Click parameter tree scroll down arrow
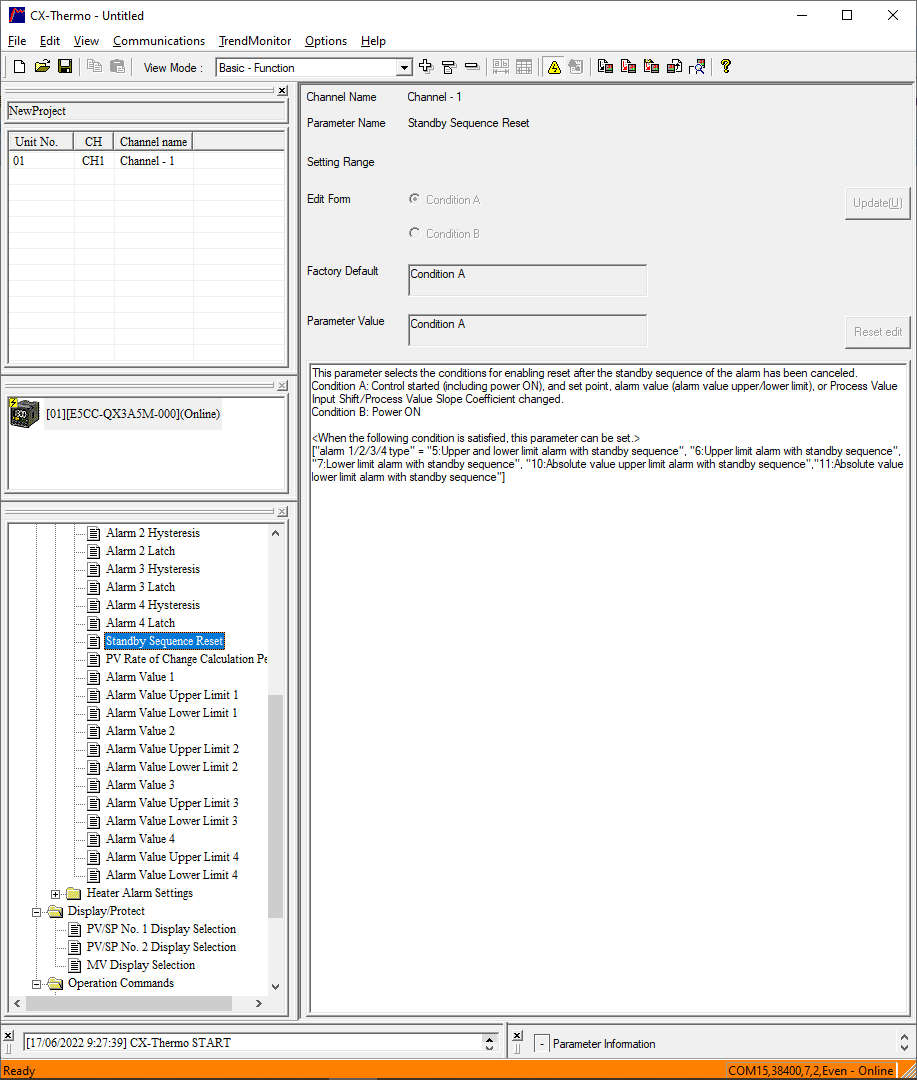Image resolution: width=917 pixels, height=1080 pixels. 275,986
